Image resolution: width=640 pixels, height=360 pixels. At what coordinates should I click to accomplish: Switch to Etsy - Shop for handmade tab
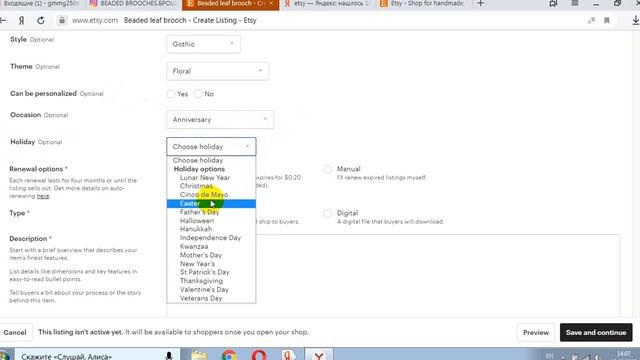tap(422, 4)
